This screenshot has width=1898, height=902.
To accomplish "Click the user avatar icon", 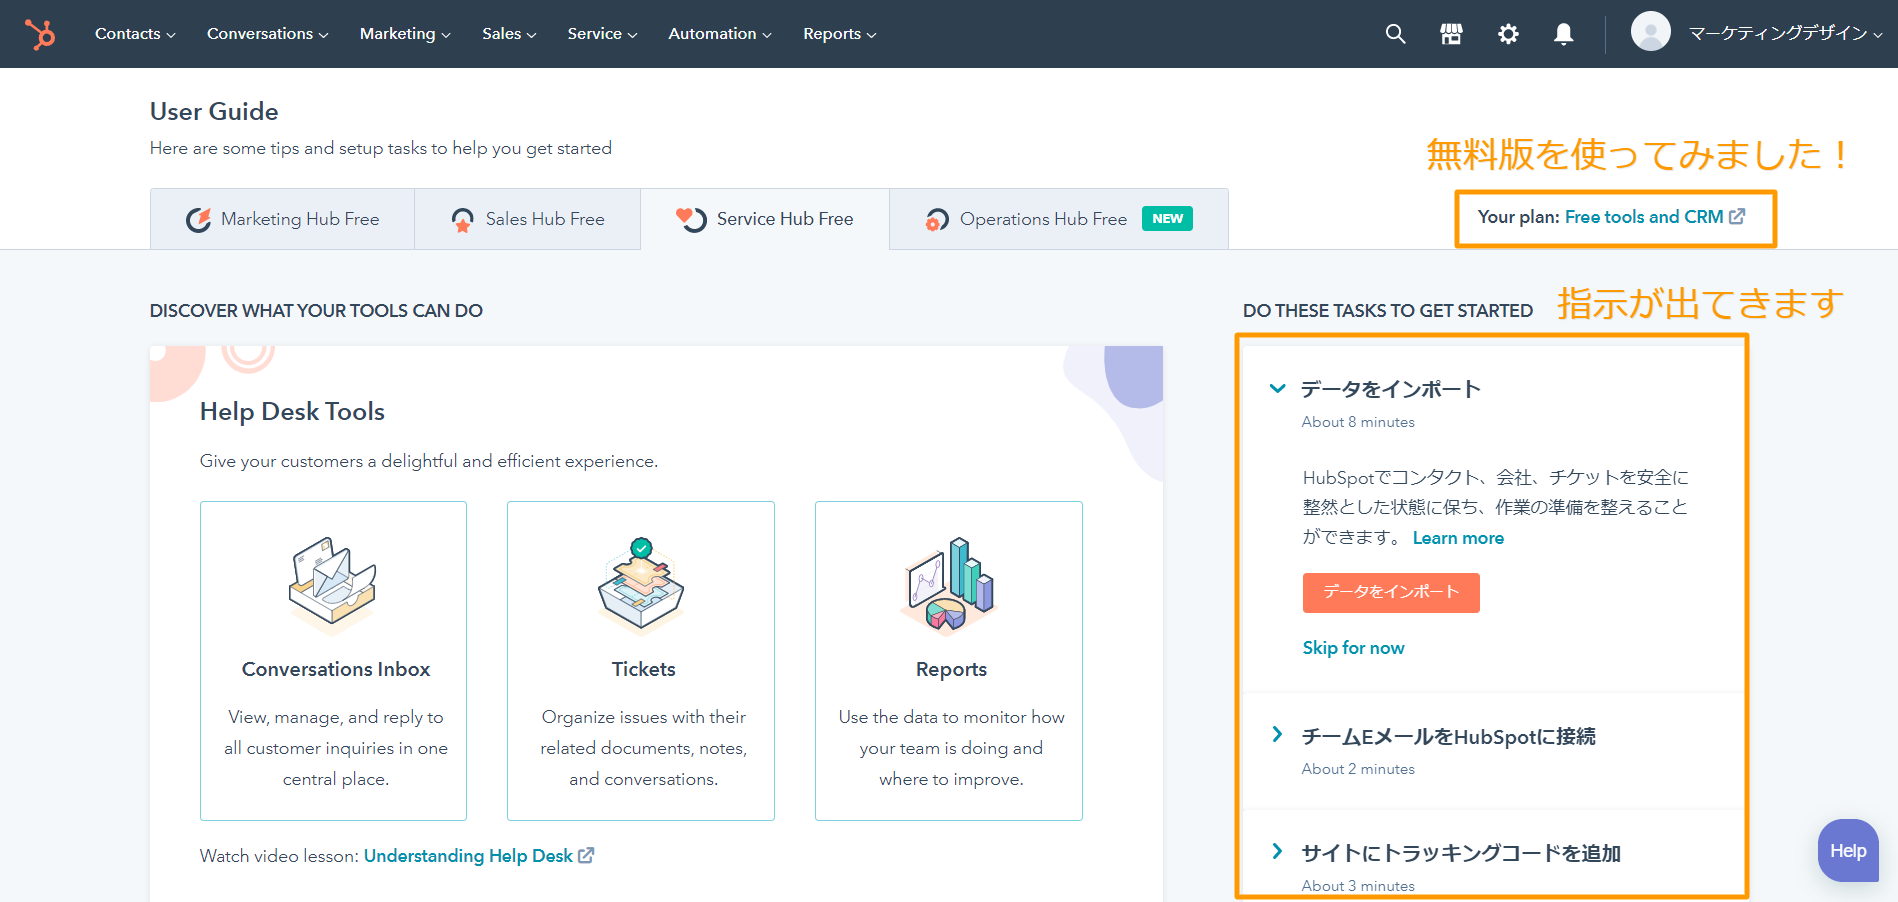I will click(1650, 32).
